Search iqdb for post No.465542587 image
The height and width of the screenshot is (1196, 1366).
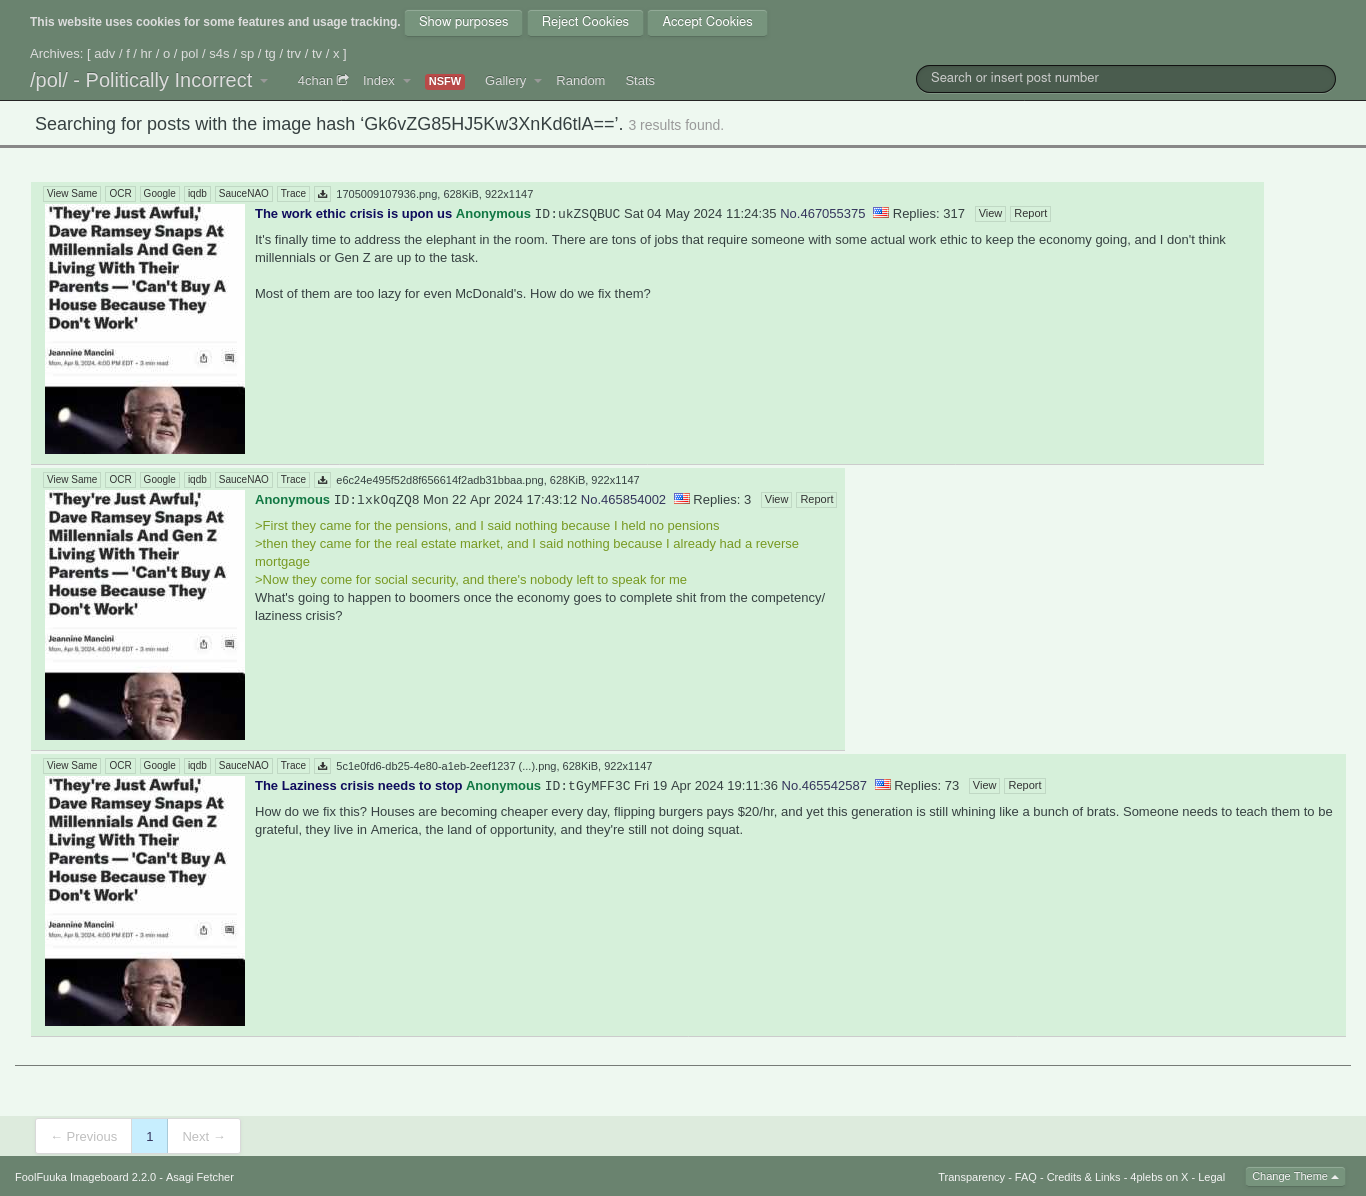point(197,766)
